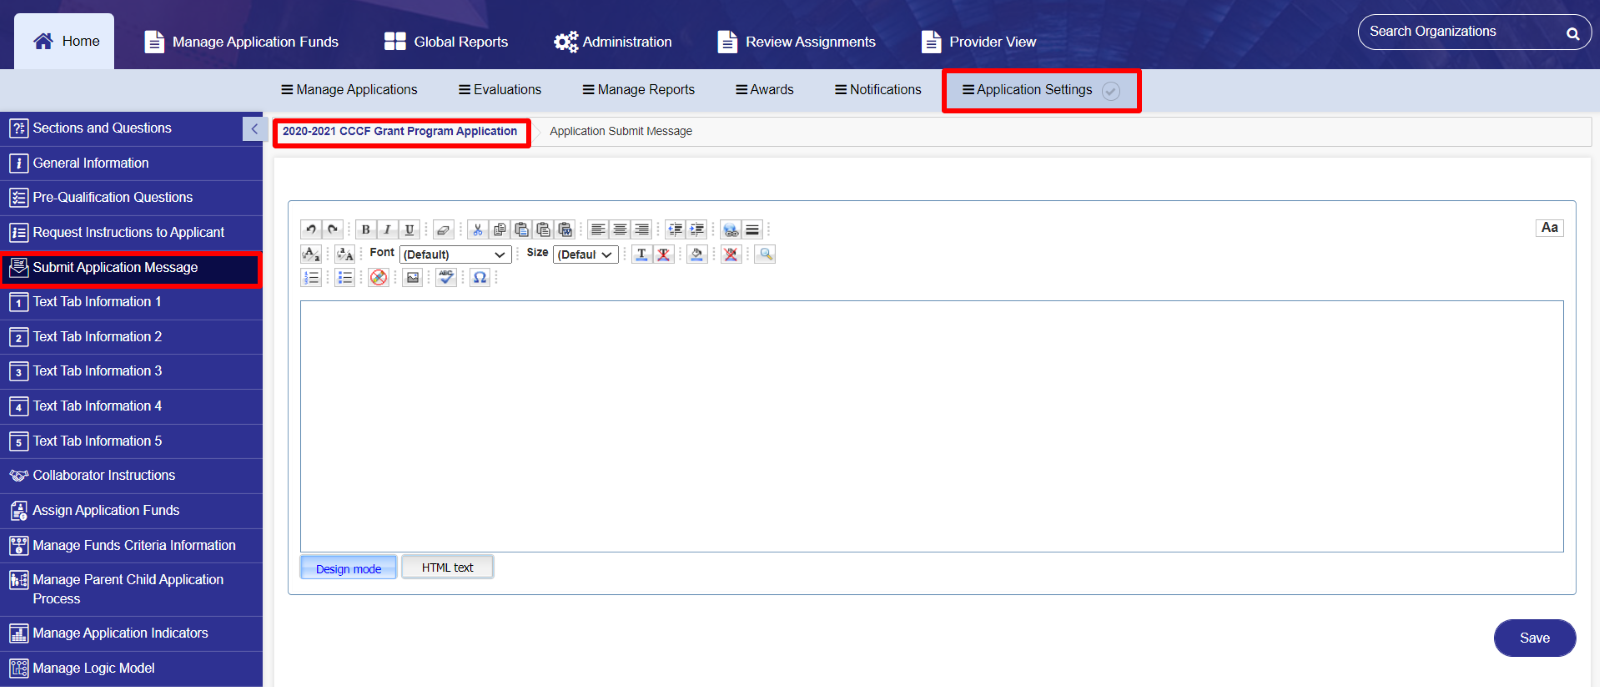Click the scissors Cut icon

[x=478, y=229]
